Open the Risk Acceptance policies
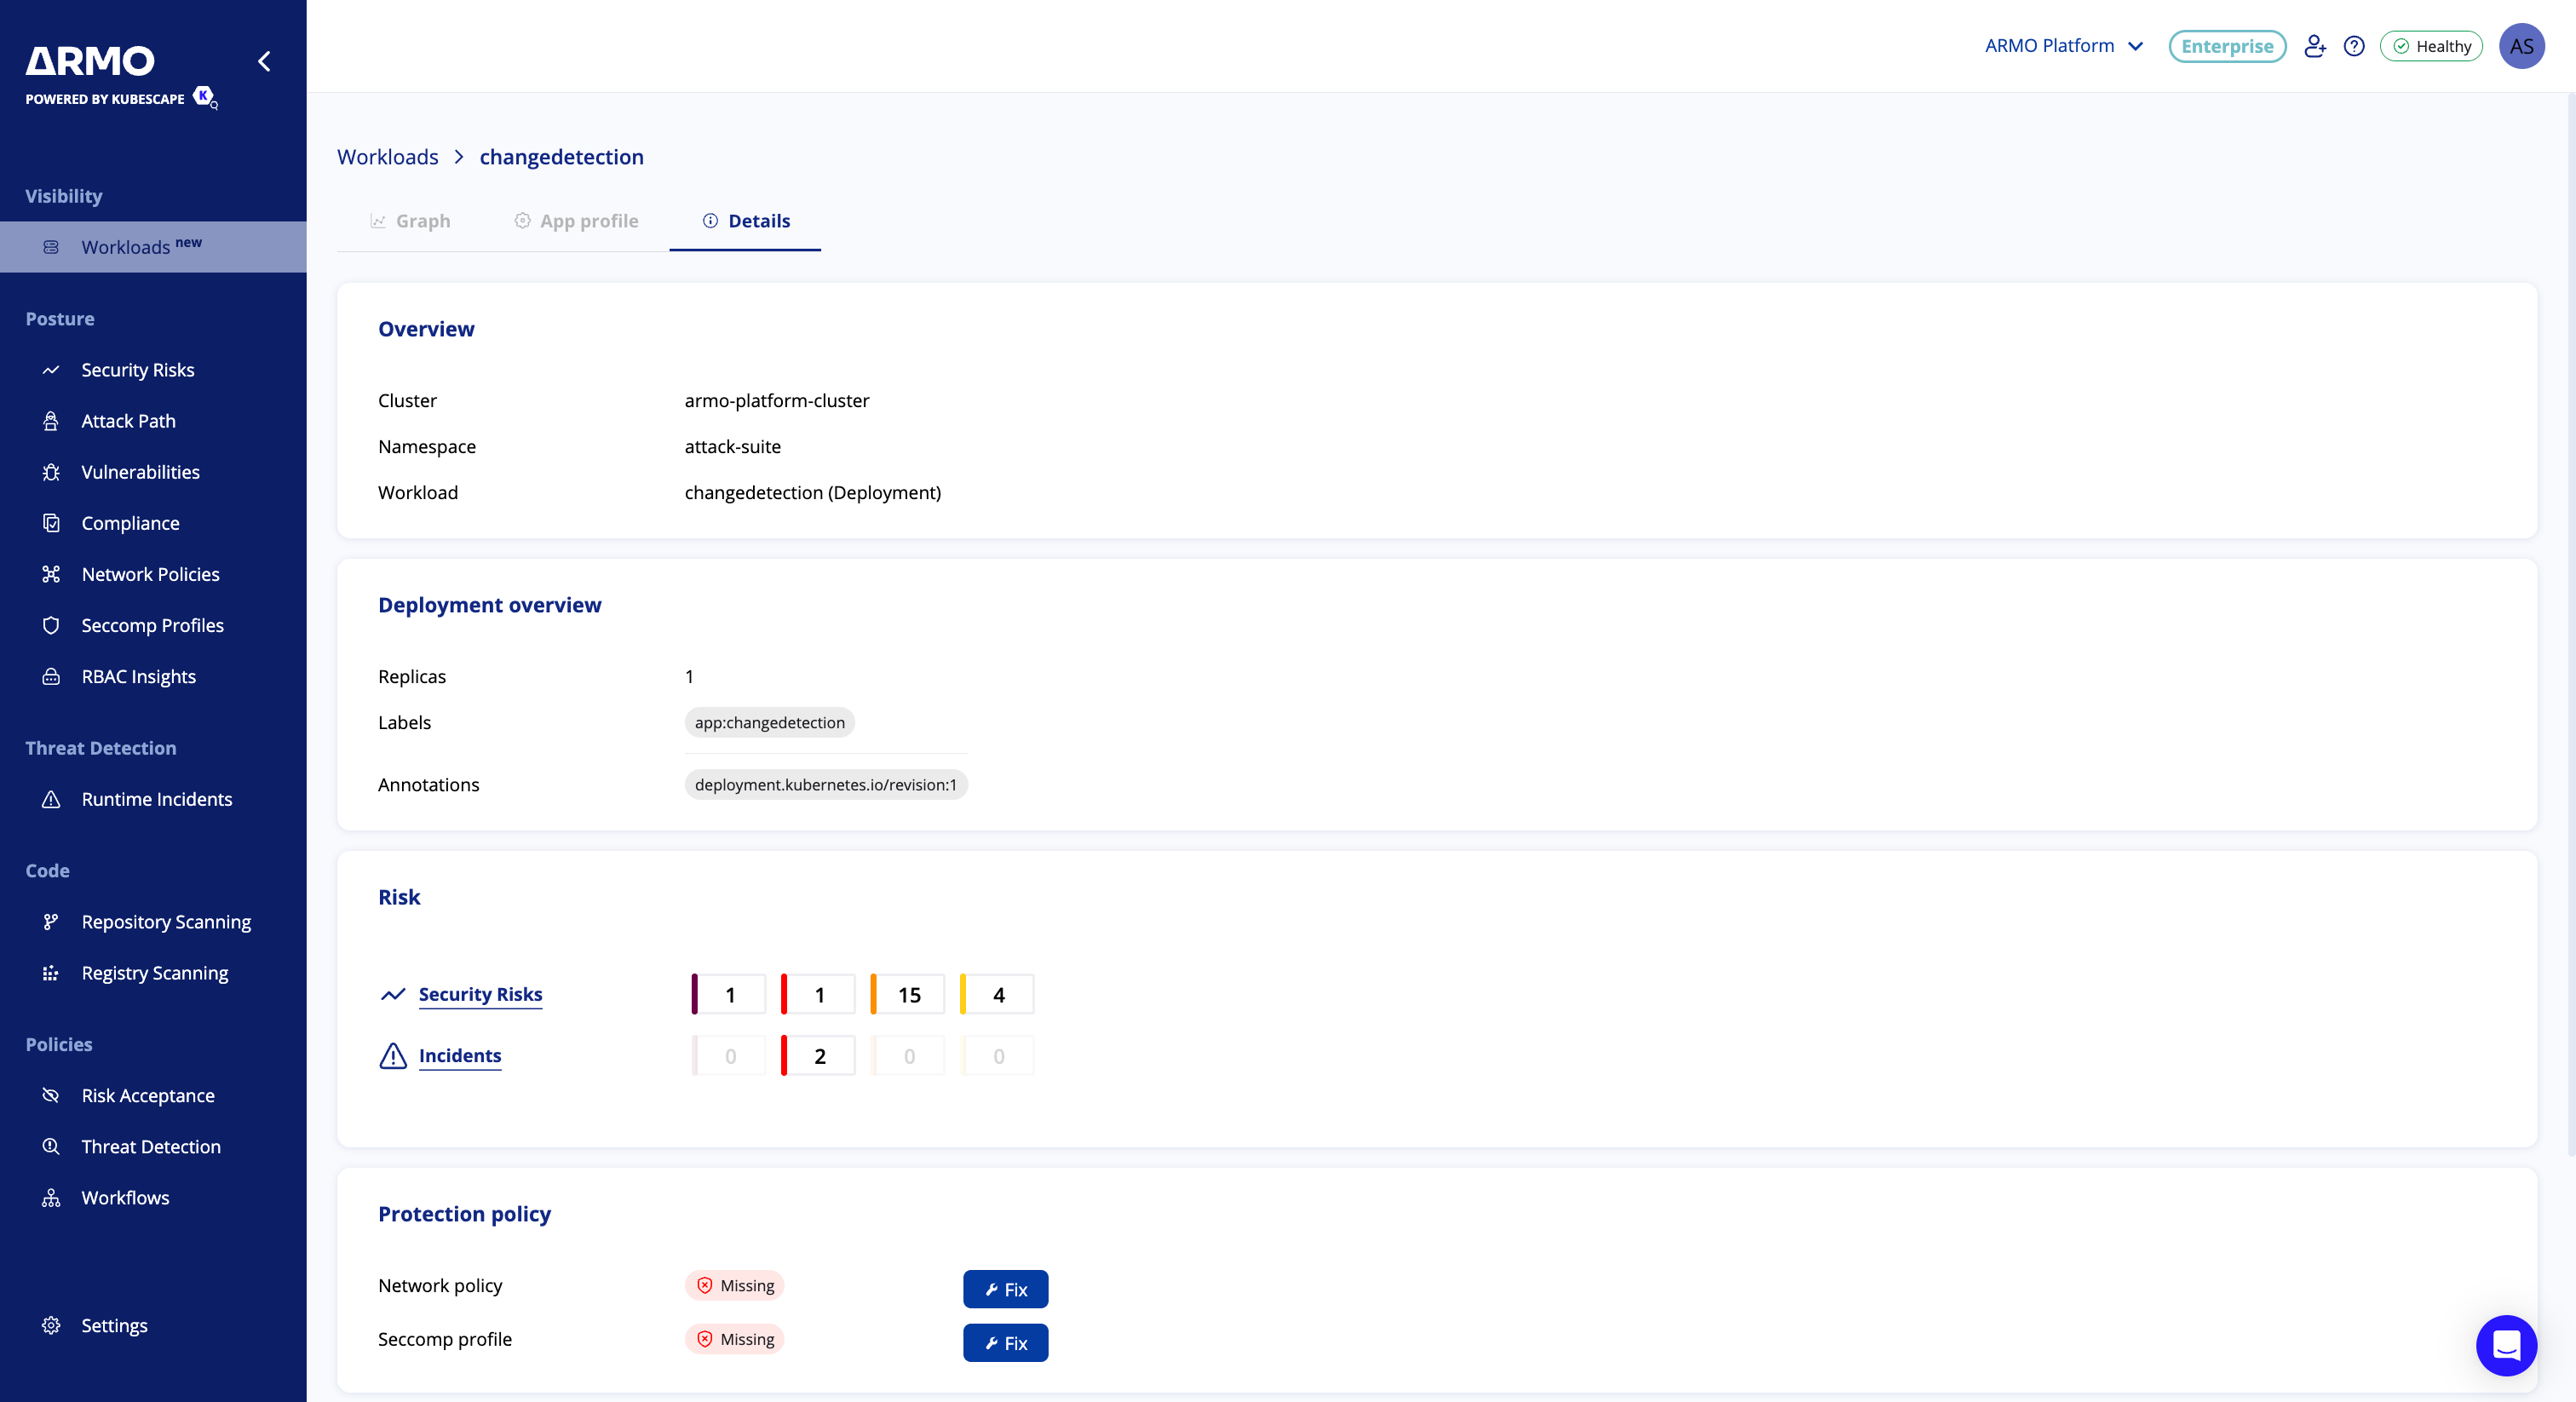The height and width of the screenshot is (1402, 2576). 148,1095
